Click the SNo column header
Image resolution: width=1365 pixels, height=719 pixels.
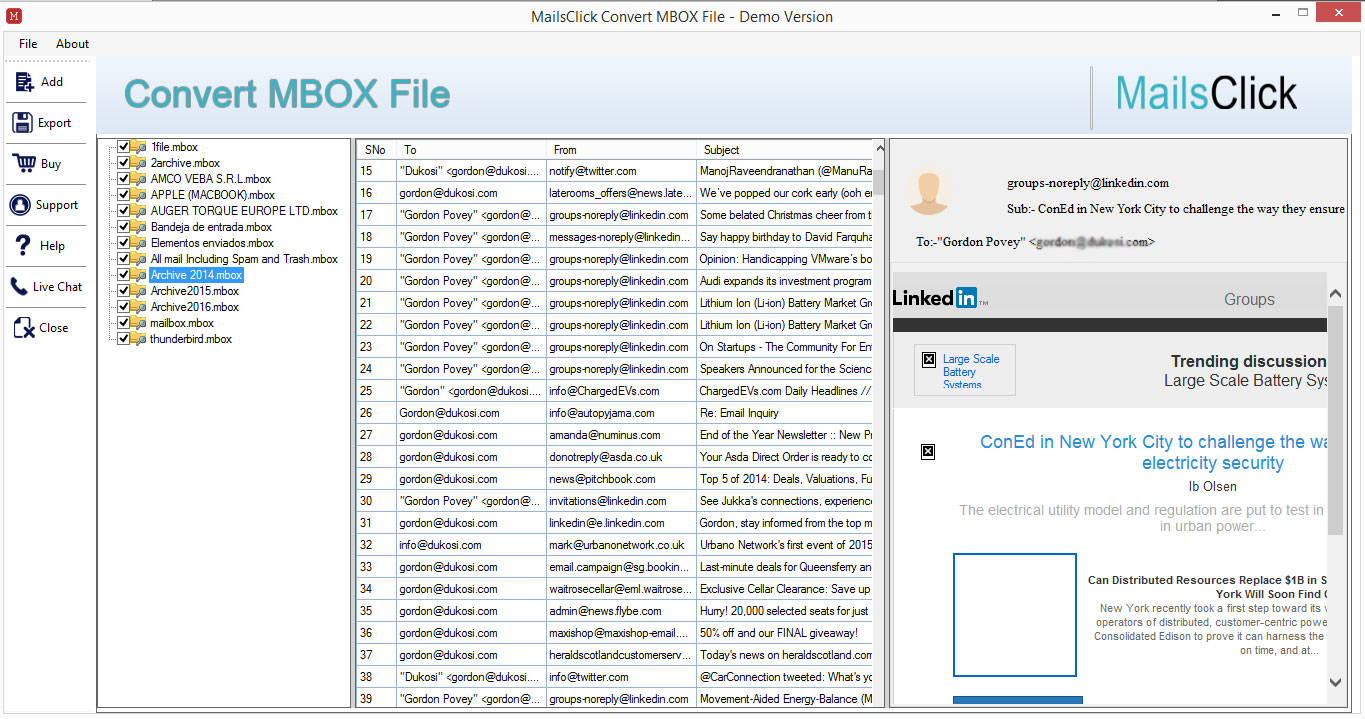pos(376,150)
